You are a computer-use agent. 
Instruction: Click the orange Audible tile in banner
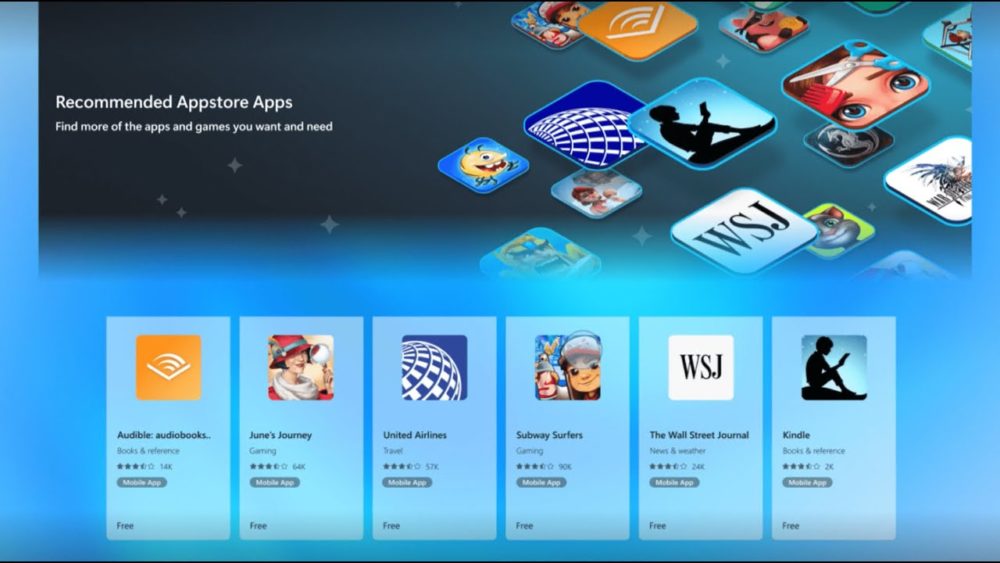coord(638,27)
